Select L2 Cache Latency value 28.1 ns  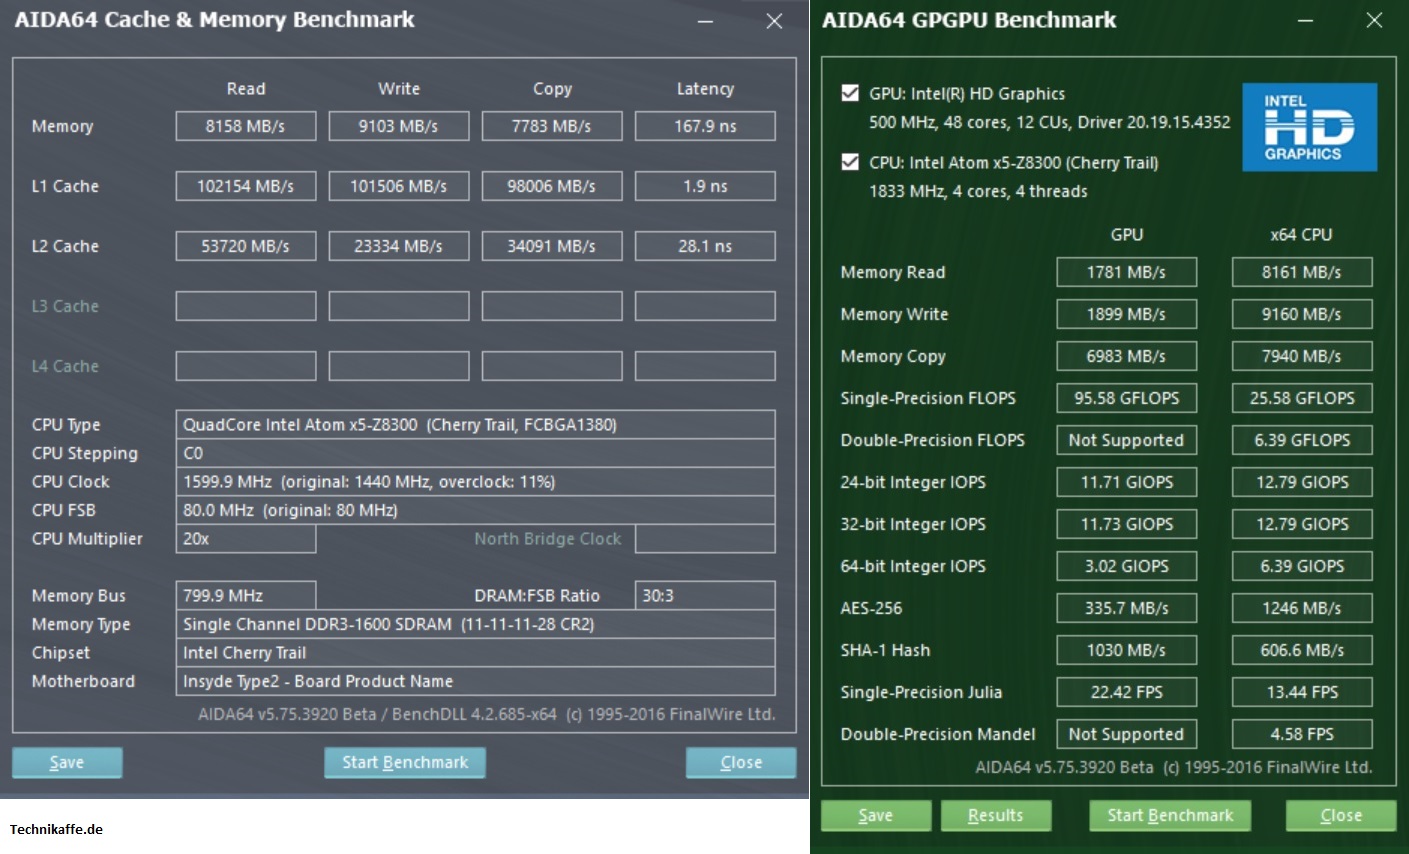(x=705, y=246)
